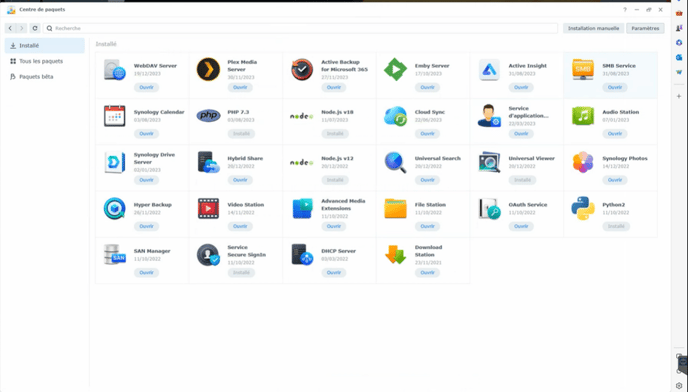The width and height of the screenshot is (688, 392).
Task: Refresh the package list
Action: click(35, 28)
